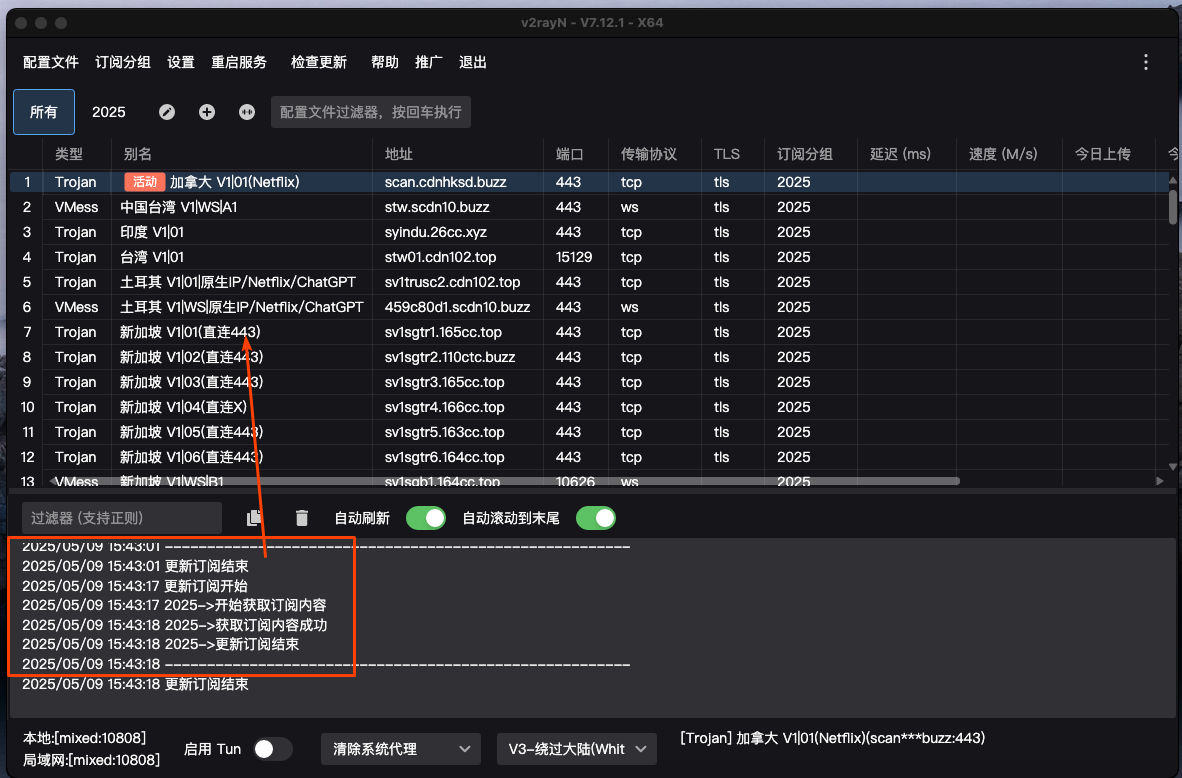Sort by the TLS column header
The width and height of the screenshot is (1182, 778).
pyautogui.click(x=733, y=154)
